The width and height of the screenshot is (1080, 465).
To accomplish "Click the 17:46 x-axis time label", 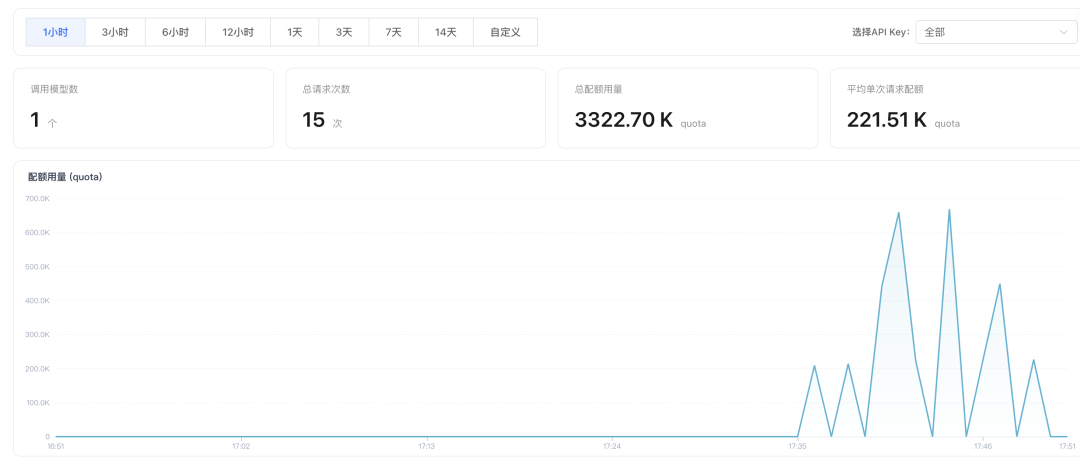I will click(x=983, y=447).
